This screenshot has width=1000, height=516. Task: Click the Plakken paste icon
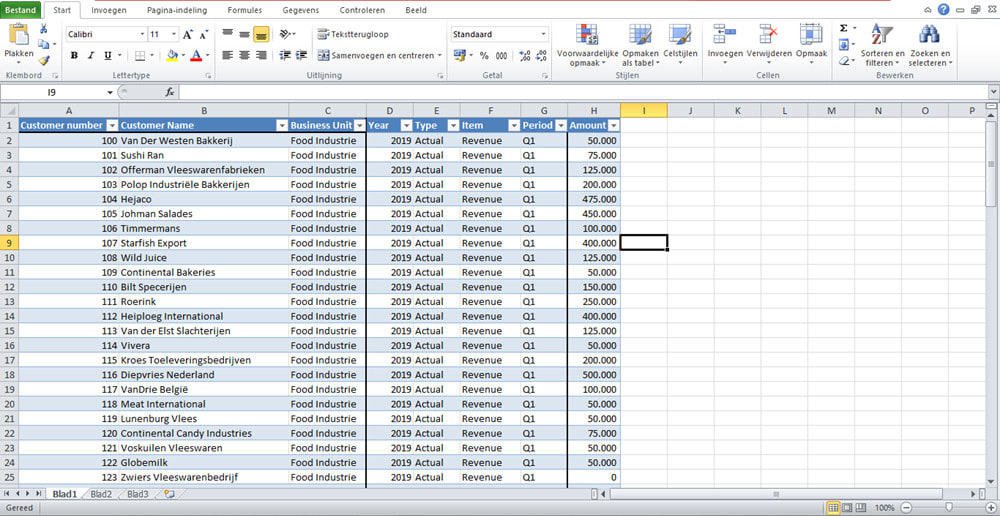(x=19, y=35)
